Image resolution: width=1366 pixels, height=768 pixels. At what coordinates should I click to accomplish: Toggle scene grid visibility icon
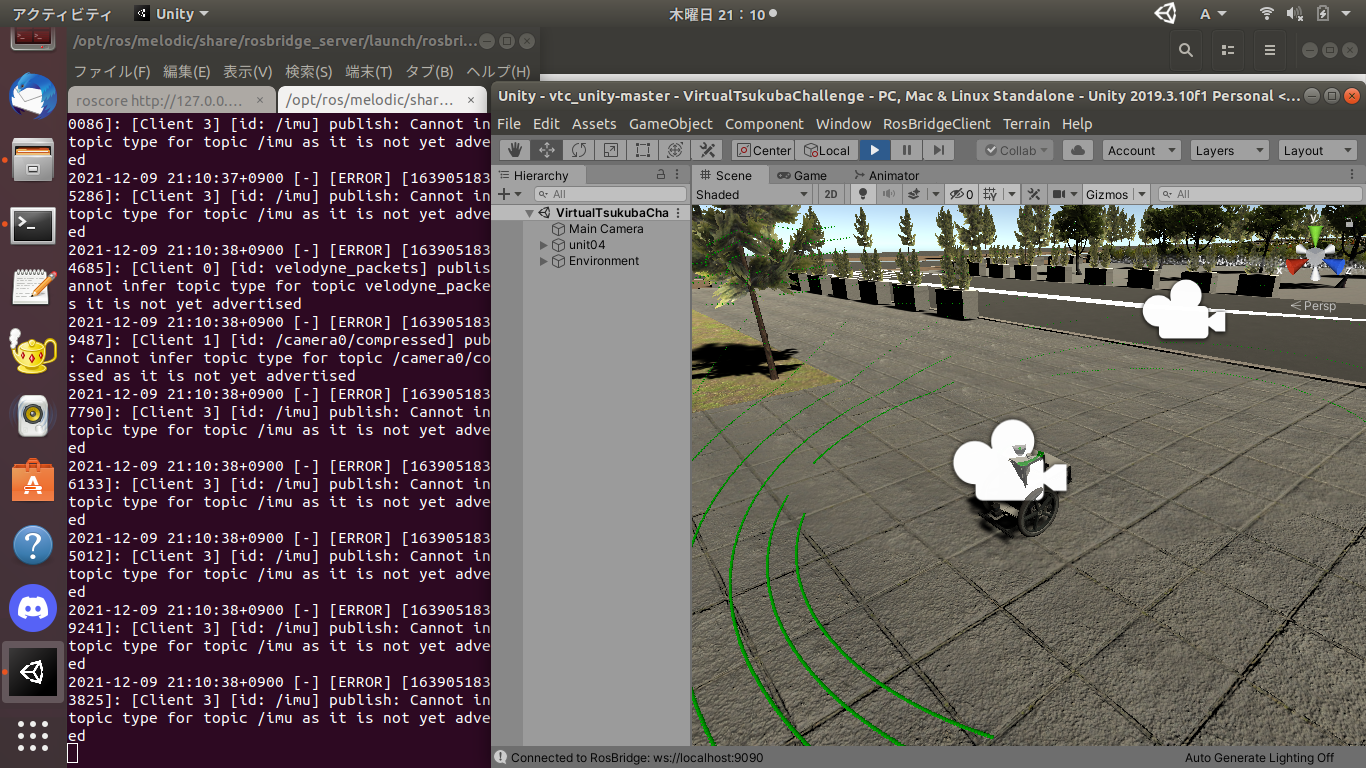coord(990,194)
